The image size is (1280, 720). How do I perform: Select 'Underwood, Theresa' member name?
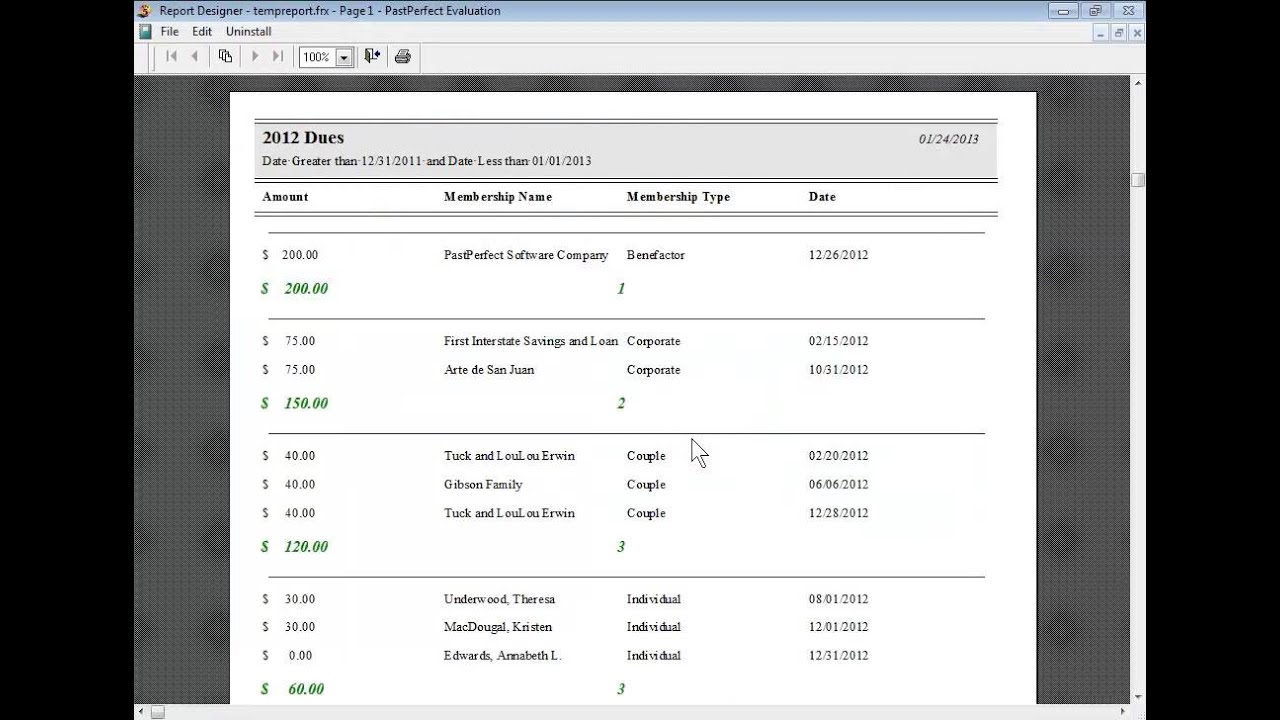coord(499,599)
